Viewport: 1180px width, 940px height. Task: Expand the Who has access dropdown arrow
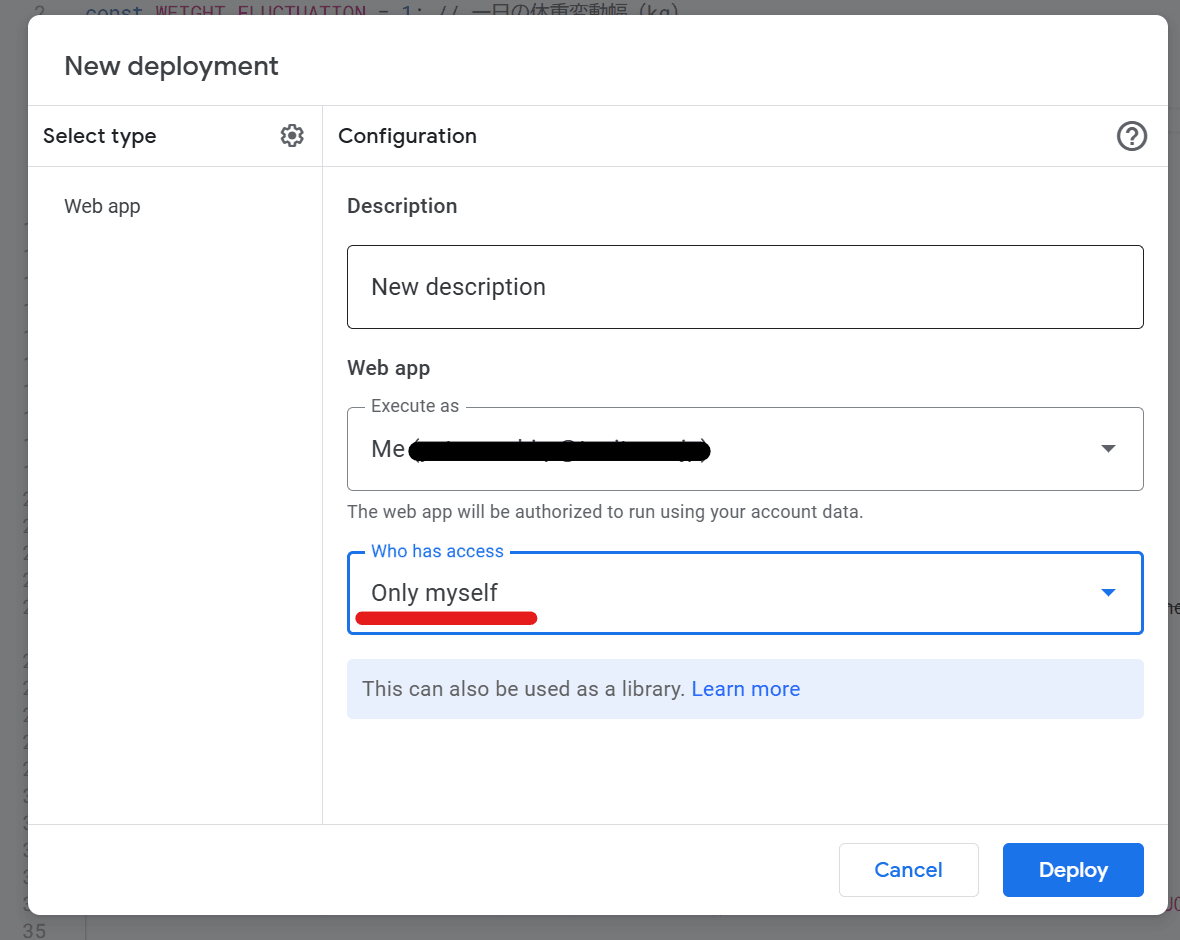point(1108,593)
